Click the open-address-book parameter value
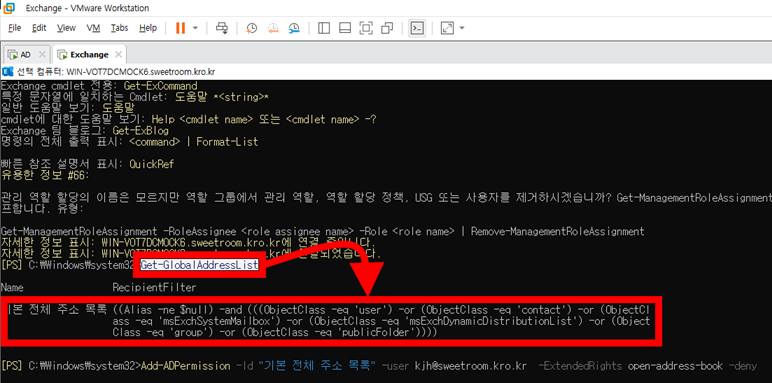This screenshot has height=383, width=772. coord(676,366)
